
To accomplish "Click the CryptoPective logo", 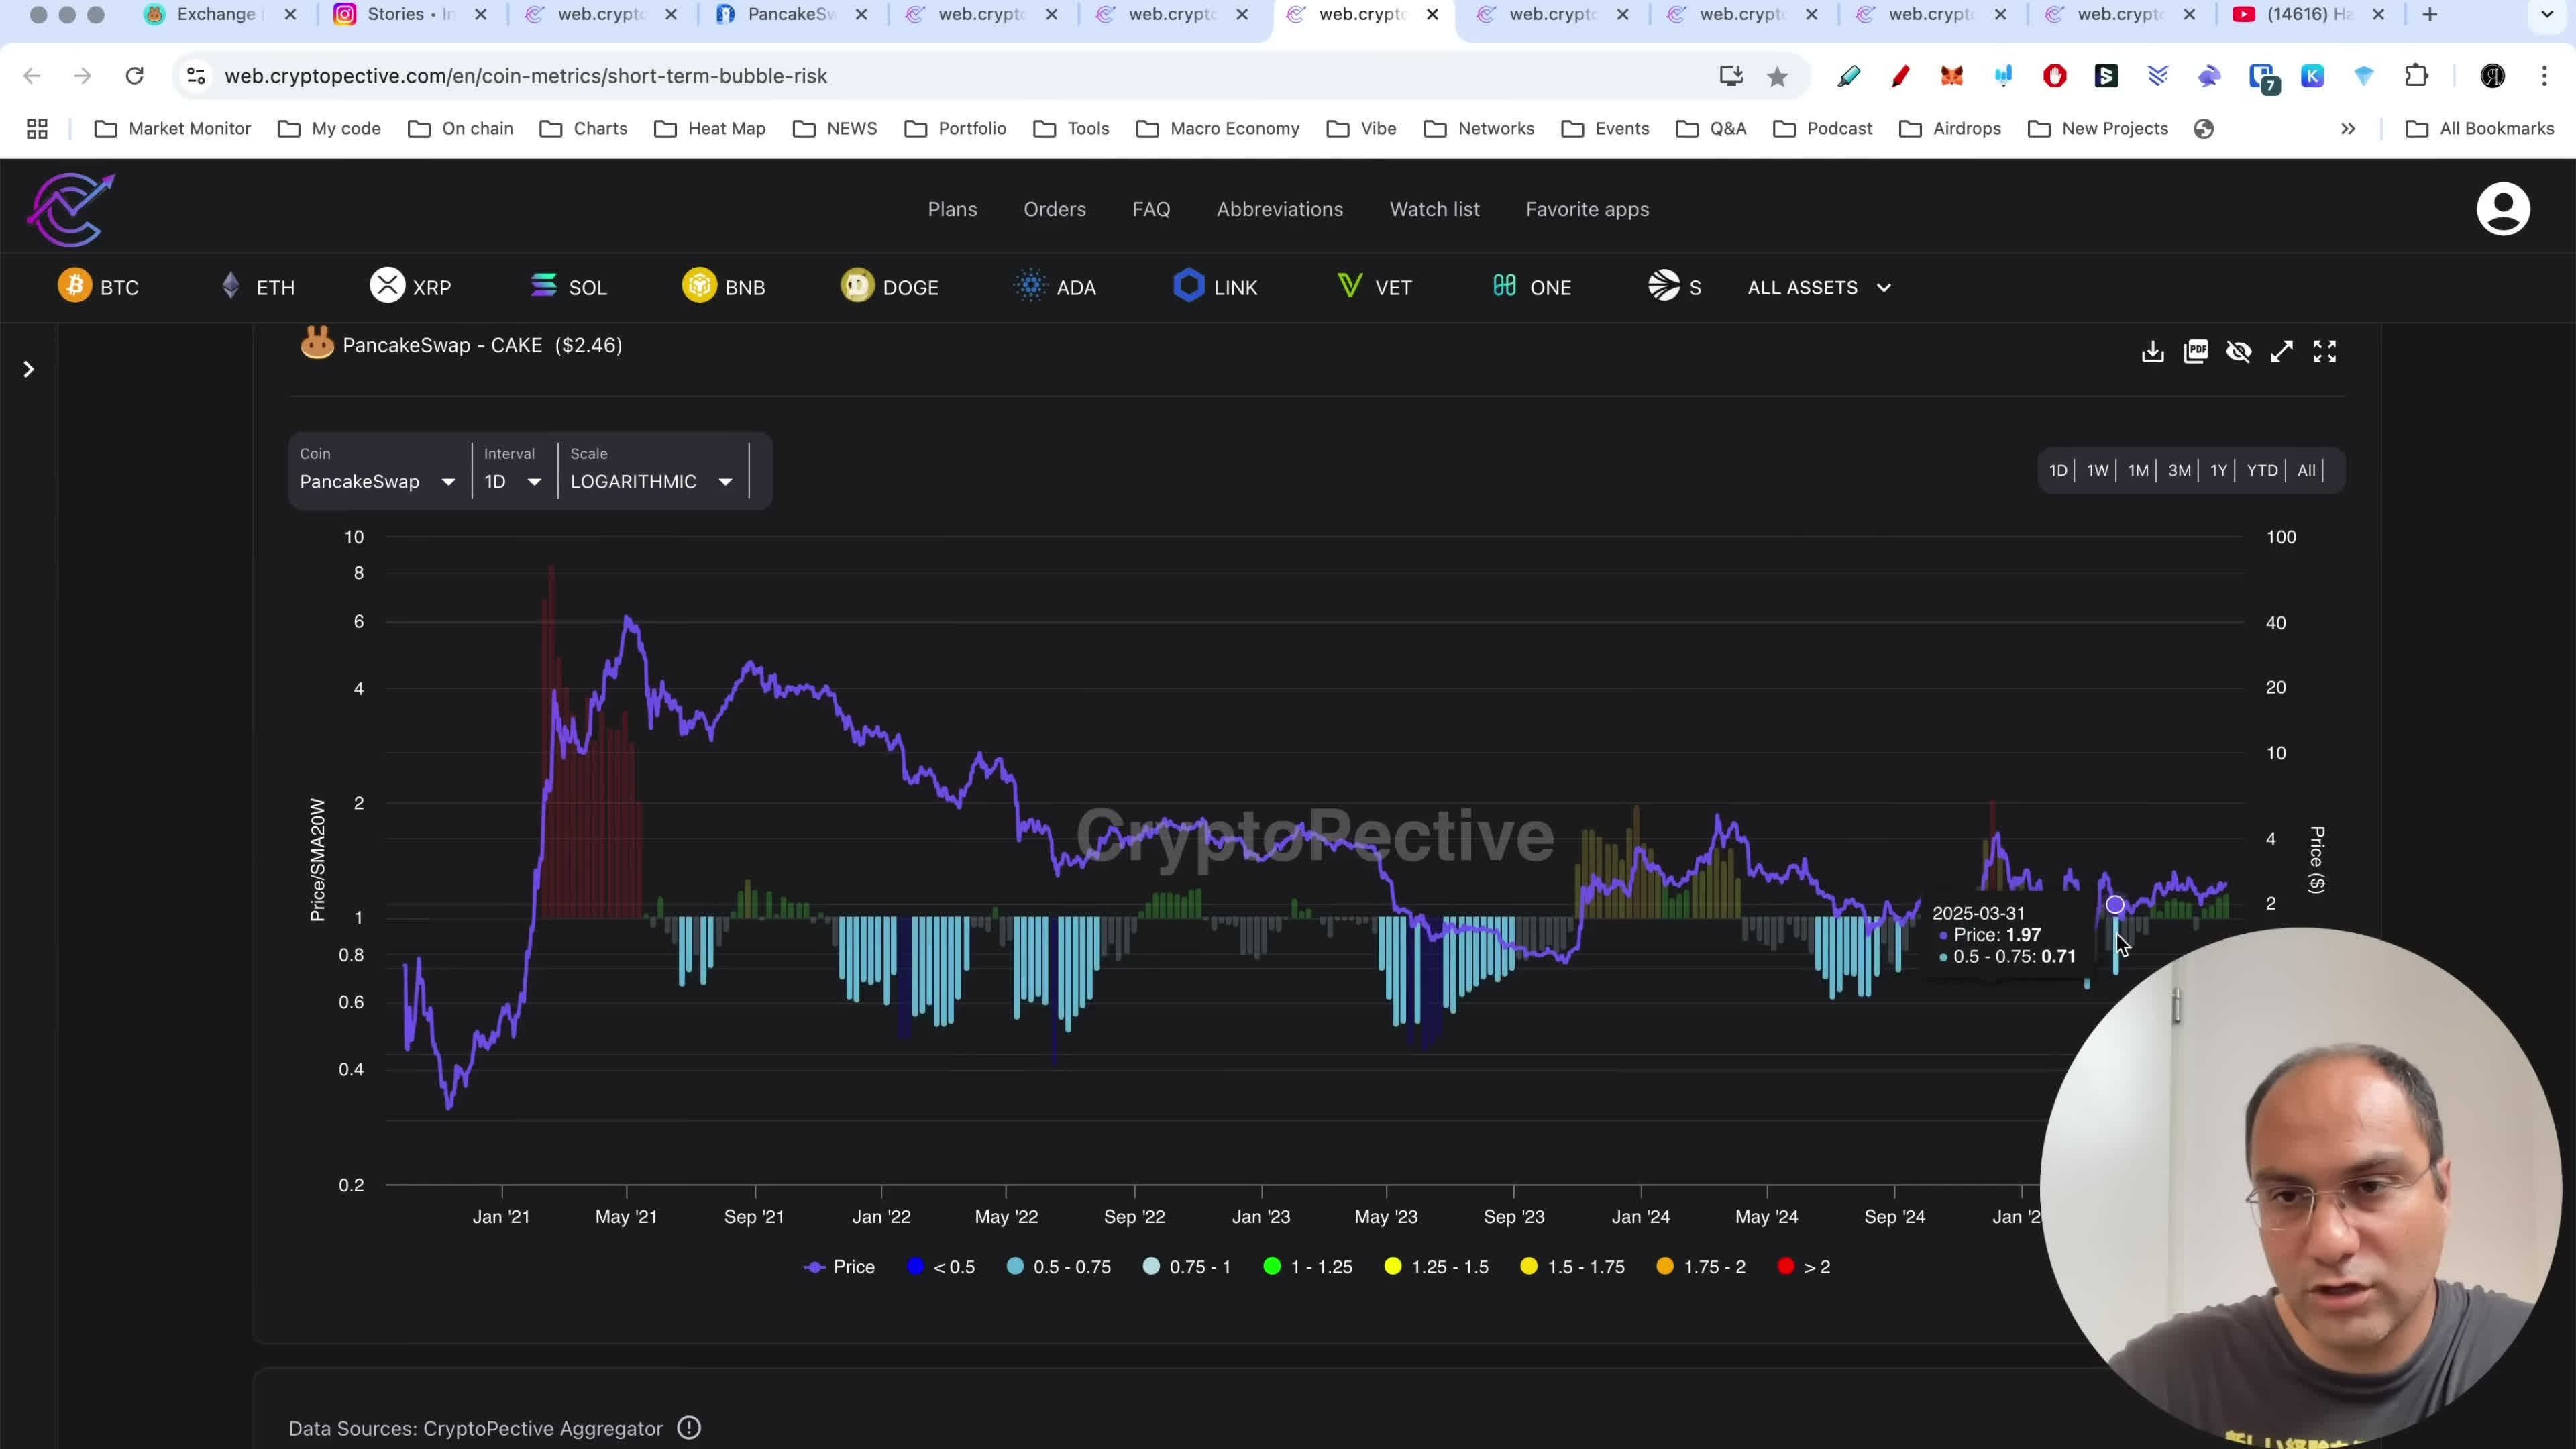I will (70, 209).
